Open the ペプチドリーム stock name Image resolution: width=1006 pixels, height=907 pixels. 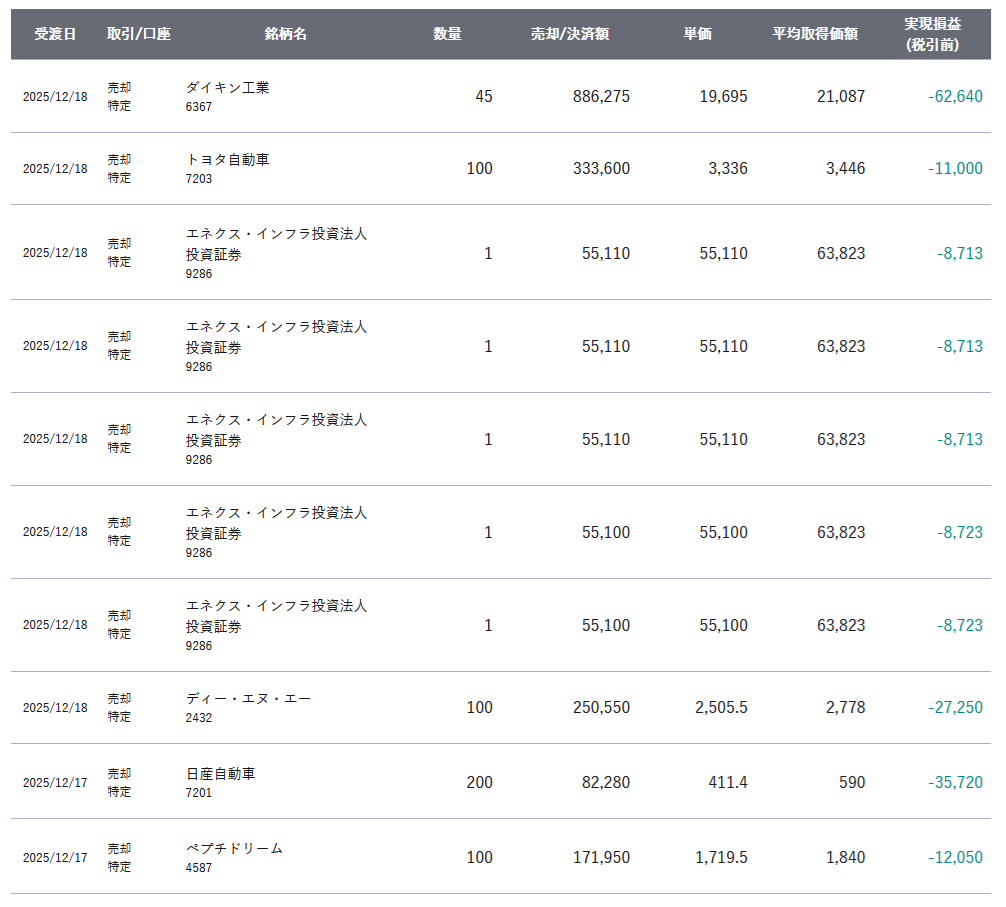pyautogui.click(x=234, y=848)
